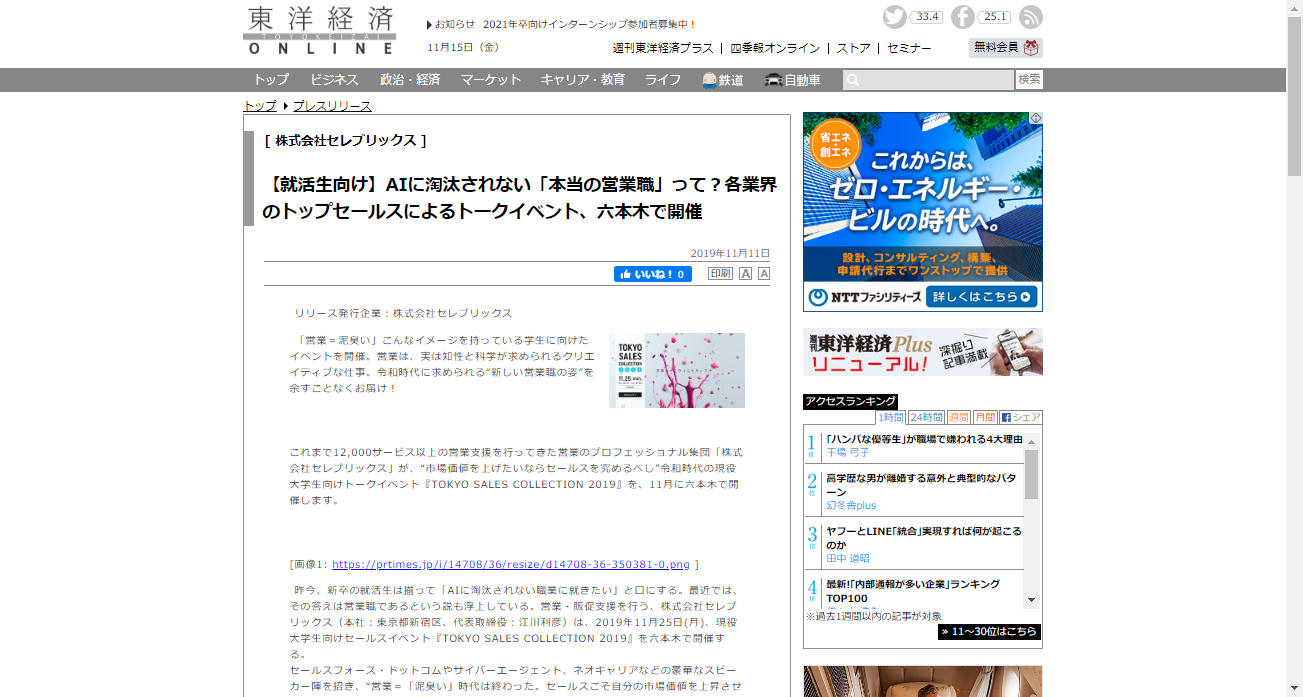Open the トップ navigation menu item
The image size is (1303, 697).
[271, 80]
